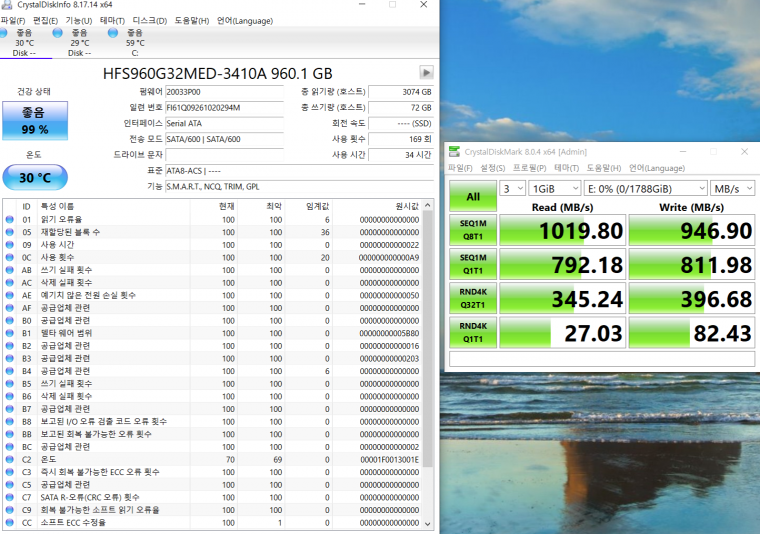Open the unit dropdown showing MB/s
Image resolution: width=760 pixels, height=534 pixels.
coord(733,188)
